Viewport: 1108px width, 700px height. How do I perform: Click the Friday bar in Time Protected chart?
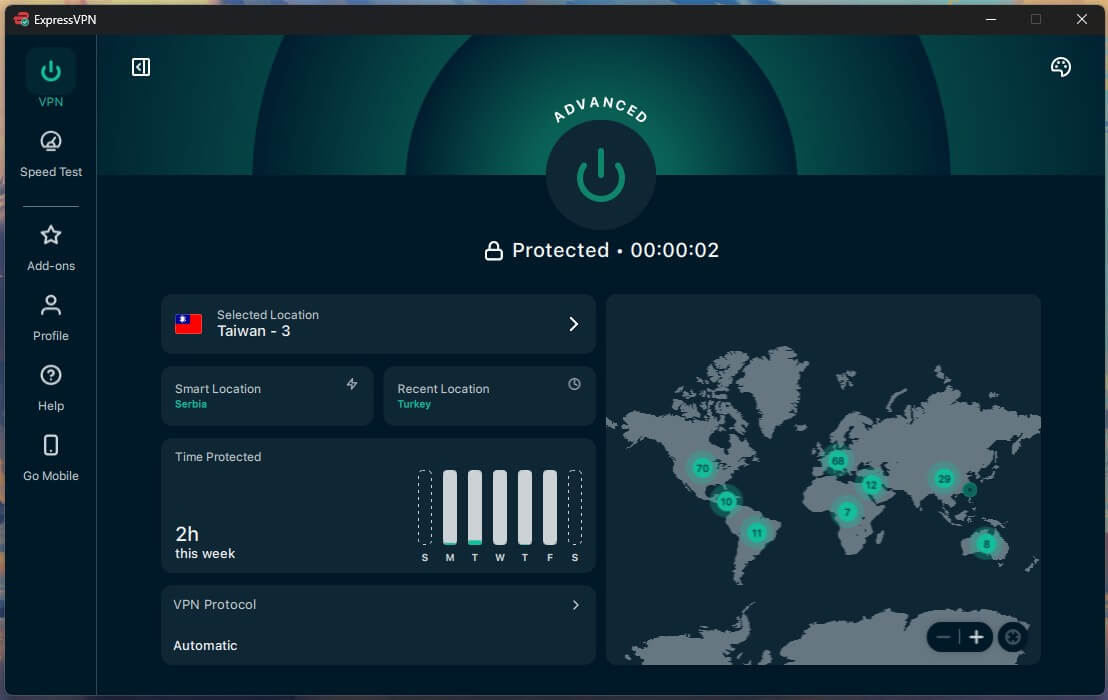click(550, 507)
